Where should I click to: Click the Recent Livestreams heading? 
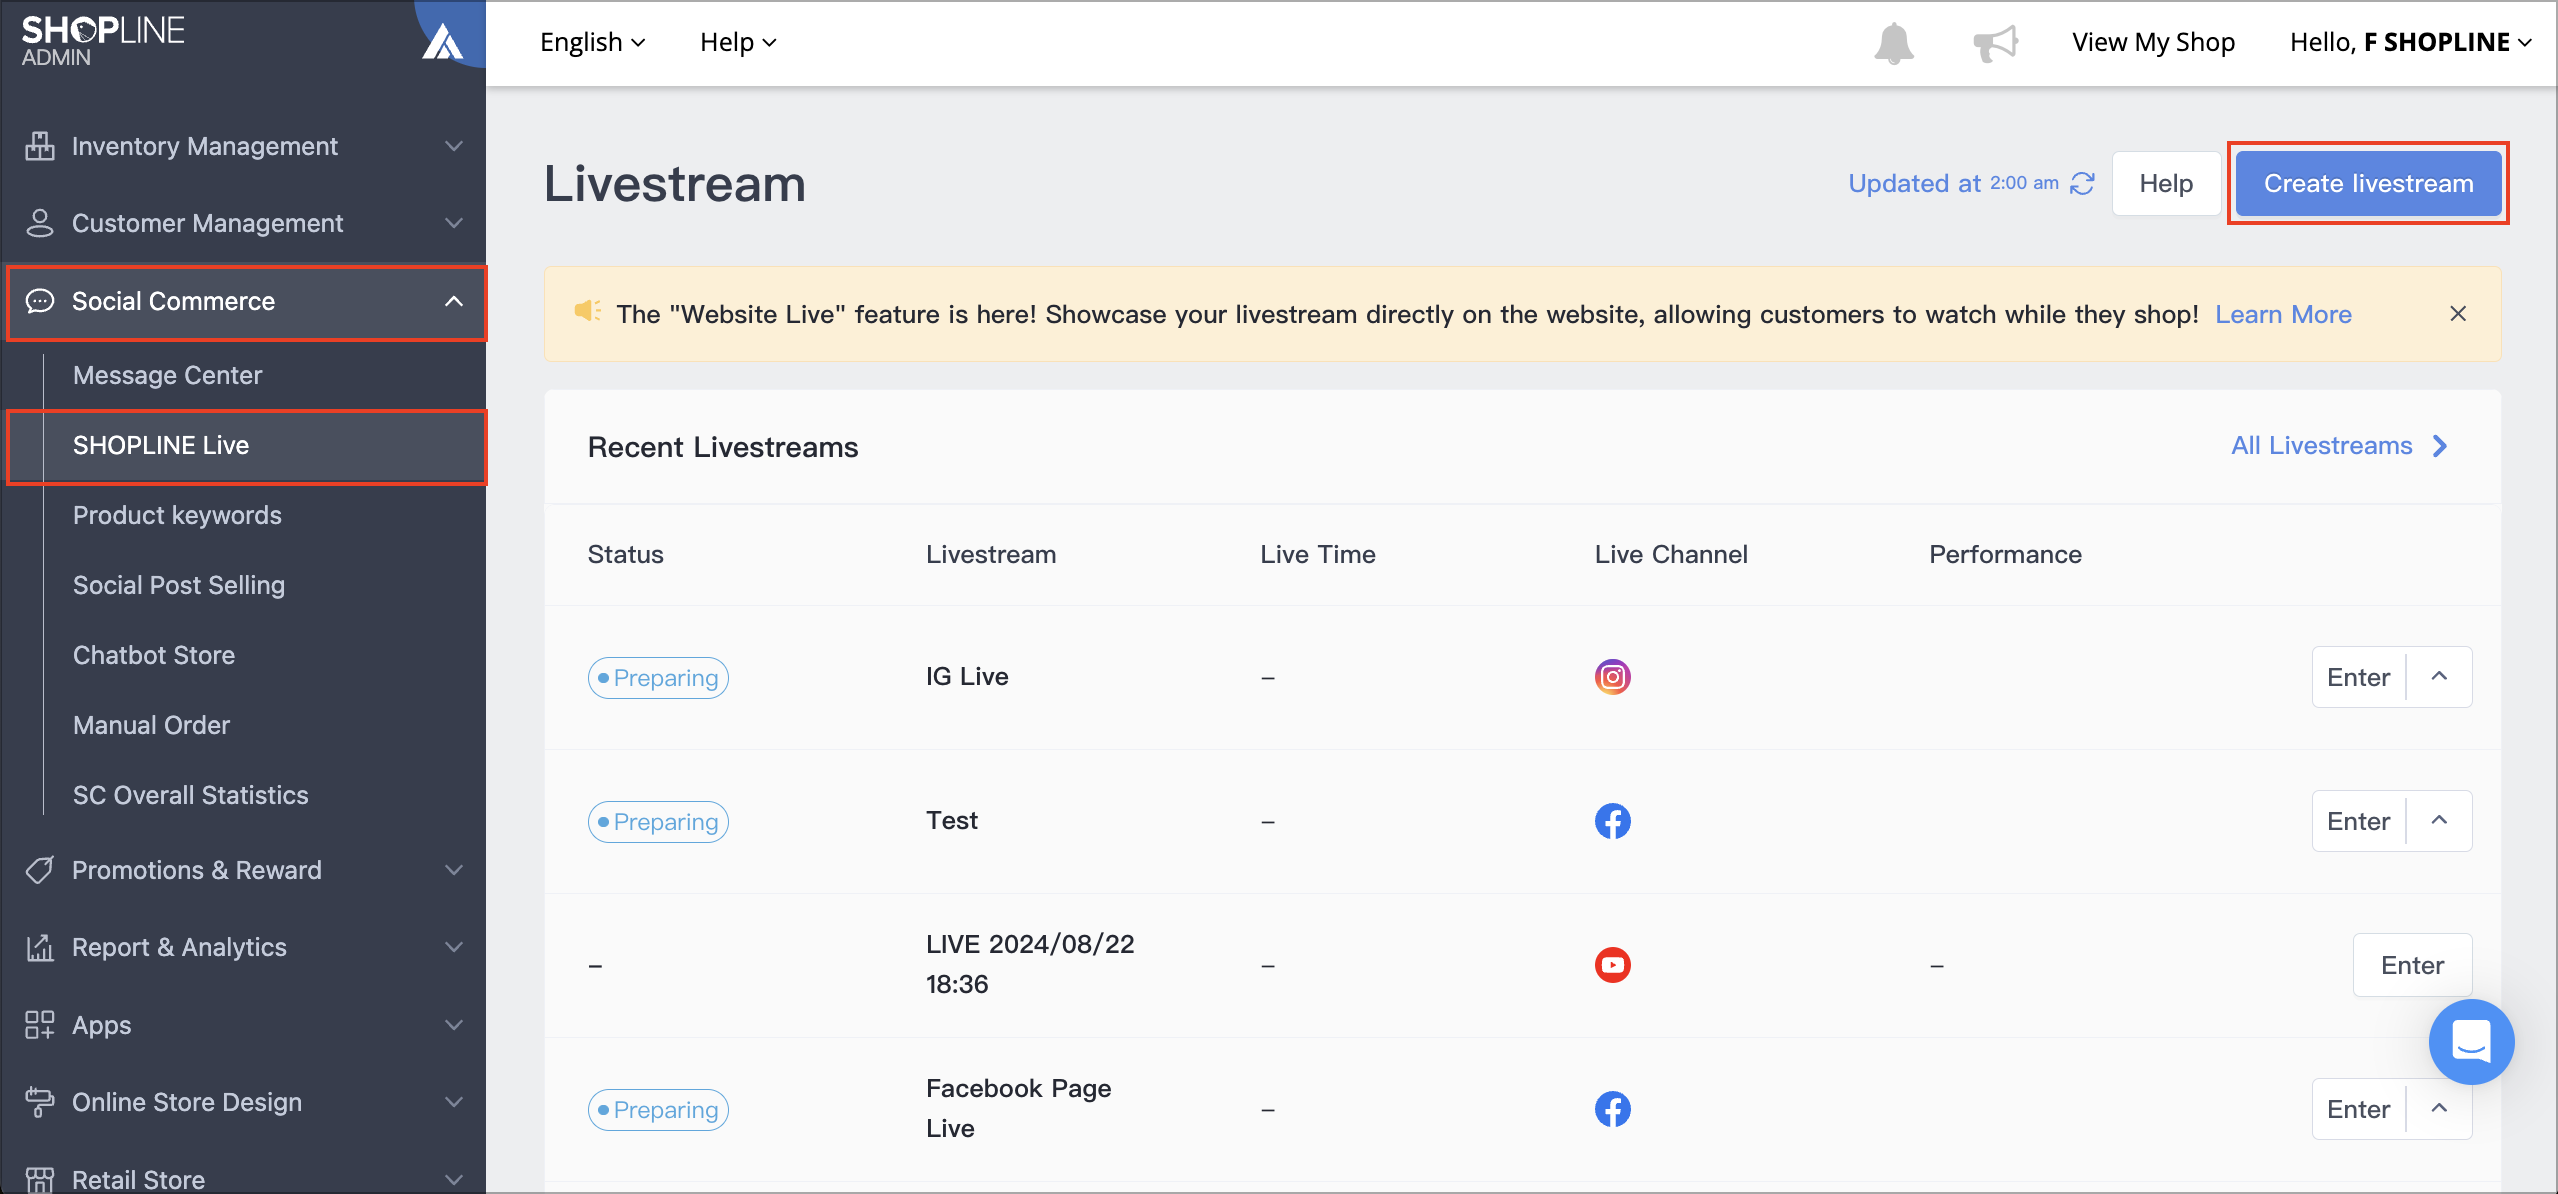pos(723,447)
